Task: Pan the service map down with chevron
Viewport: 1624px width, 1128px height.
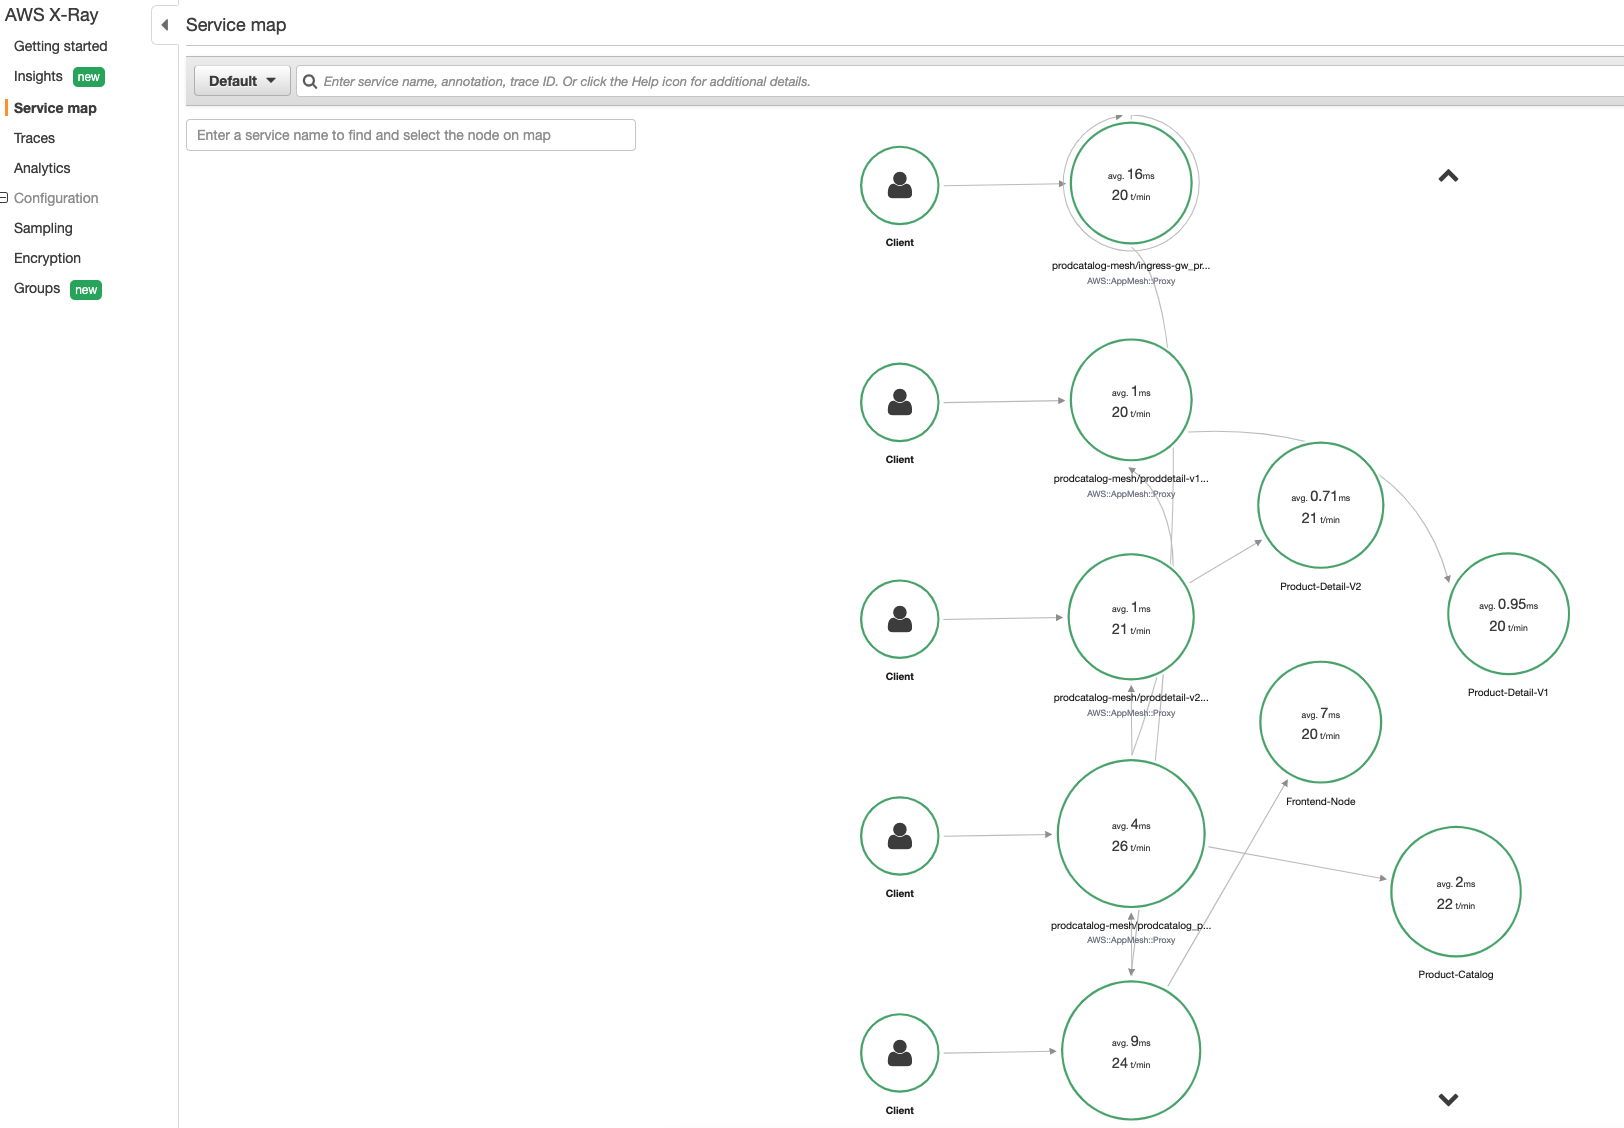Action: 1448,1099
